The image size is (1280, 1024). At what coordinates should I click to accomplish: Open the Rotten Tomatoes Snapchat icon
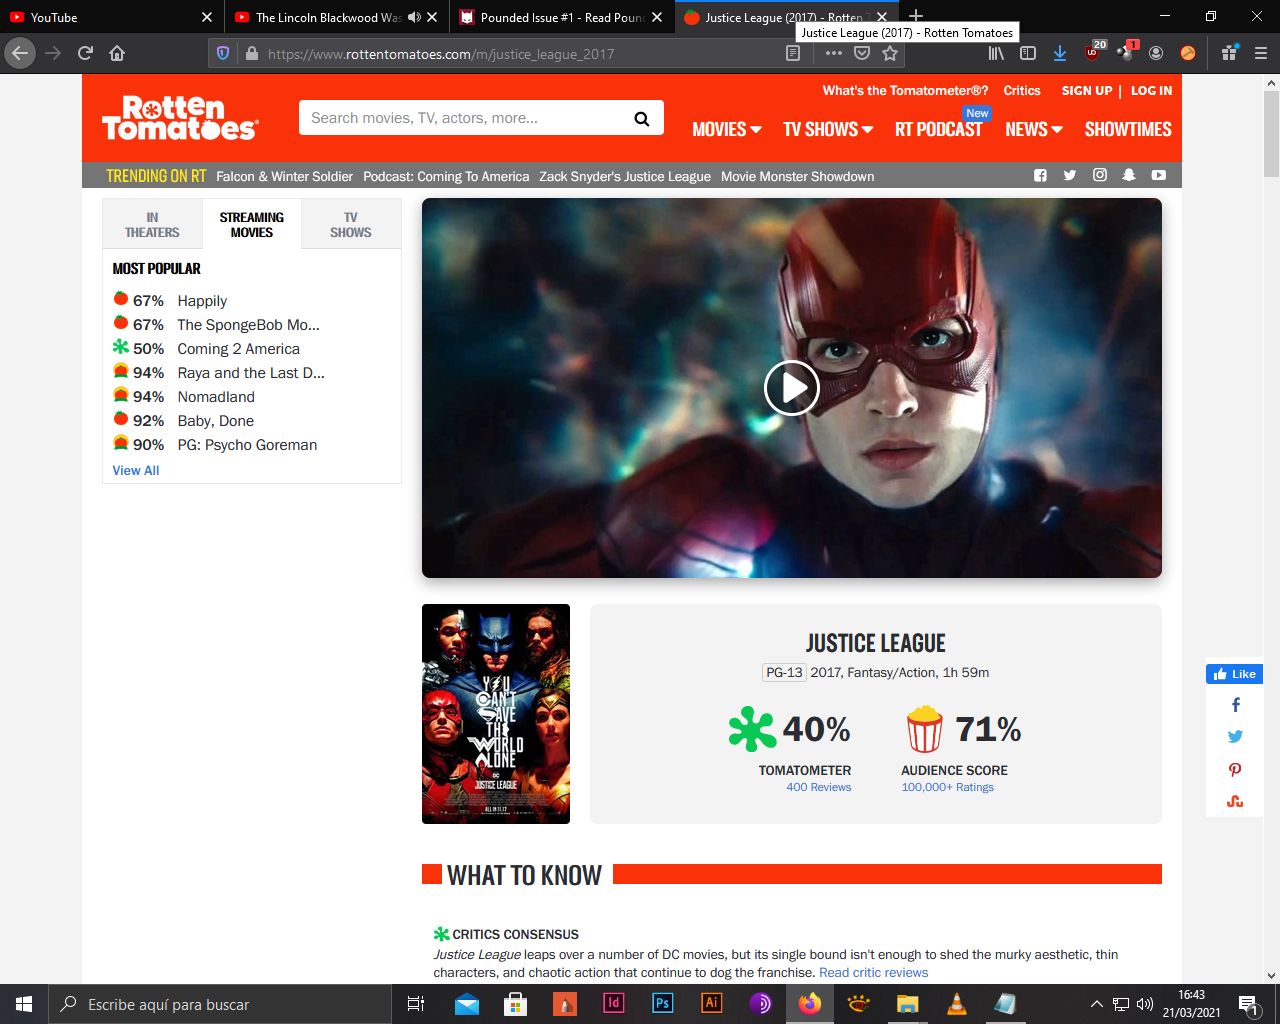pyautogui.click(x=1129, y=175)
